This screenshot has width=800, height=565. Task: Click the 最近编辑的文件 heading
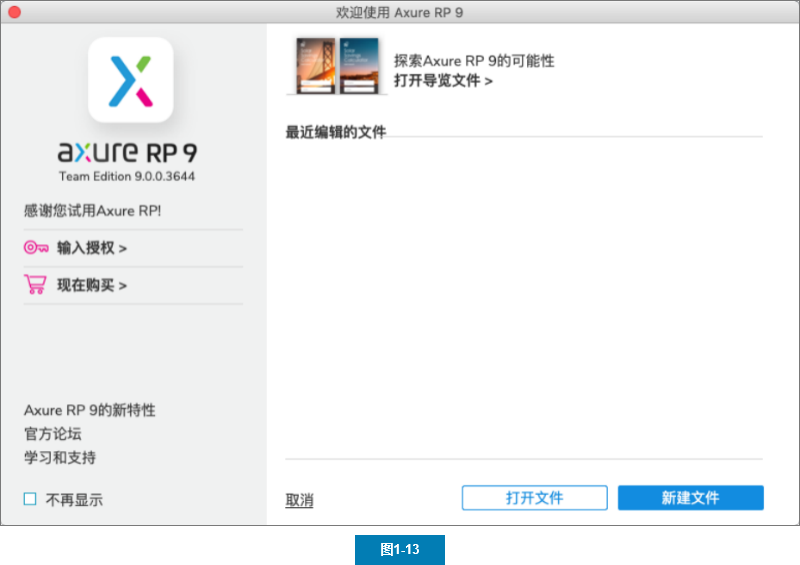point(336,132)
